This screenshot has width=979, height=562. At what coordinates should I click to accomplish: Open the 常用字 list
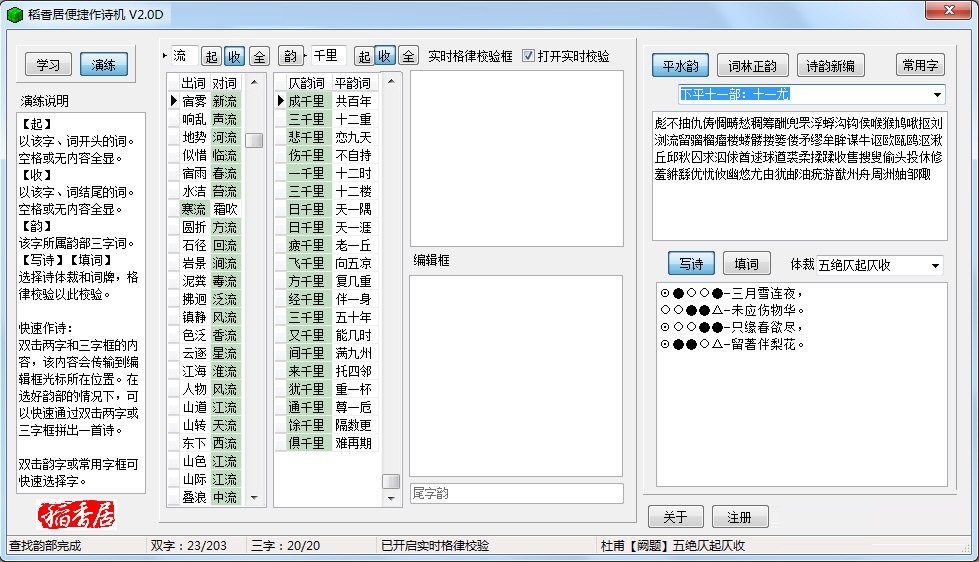pyautogui.click(x=920, y=65)
